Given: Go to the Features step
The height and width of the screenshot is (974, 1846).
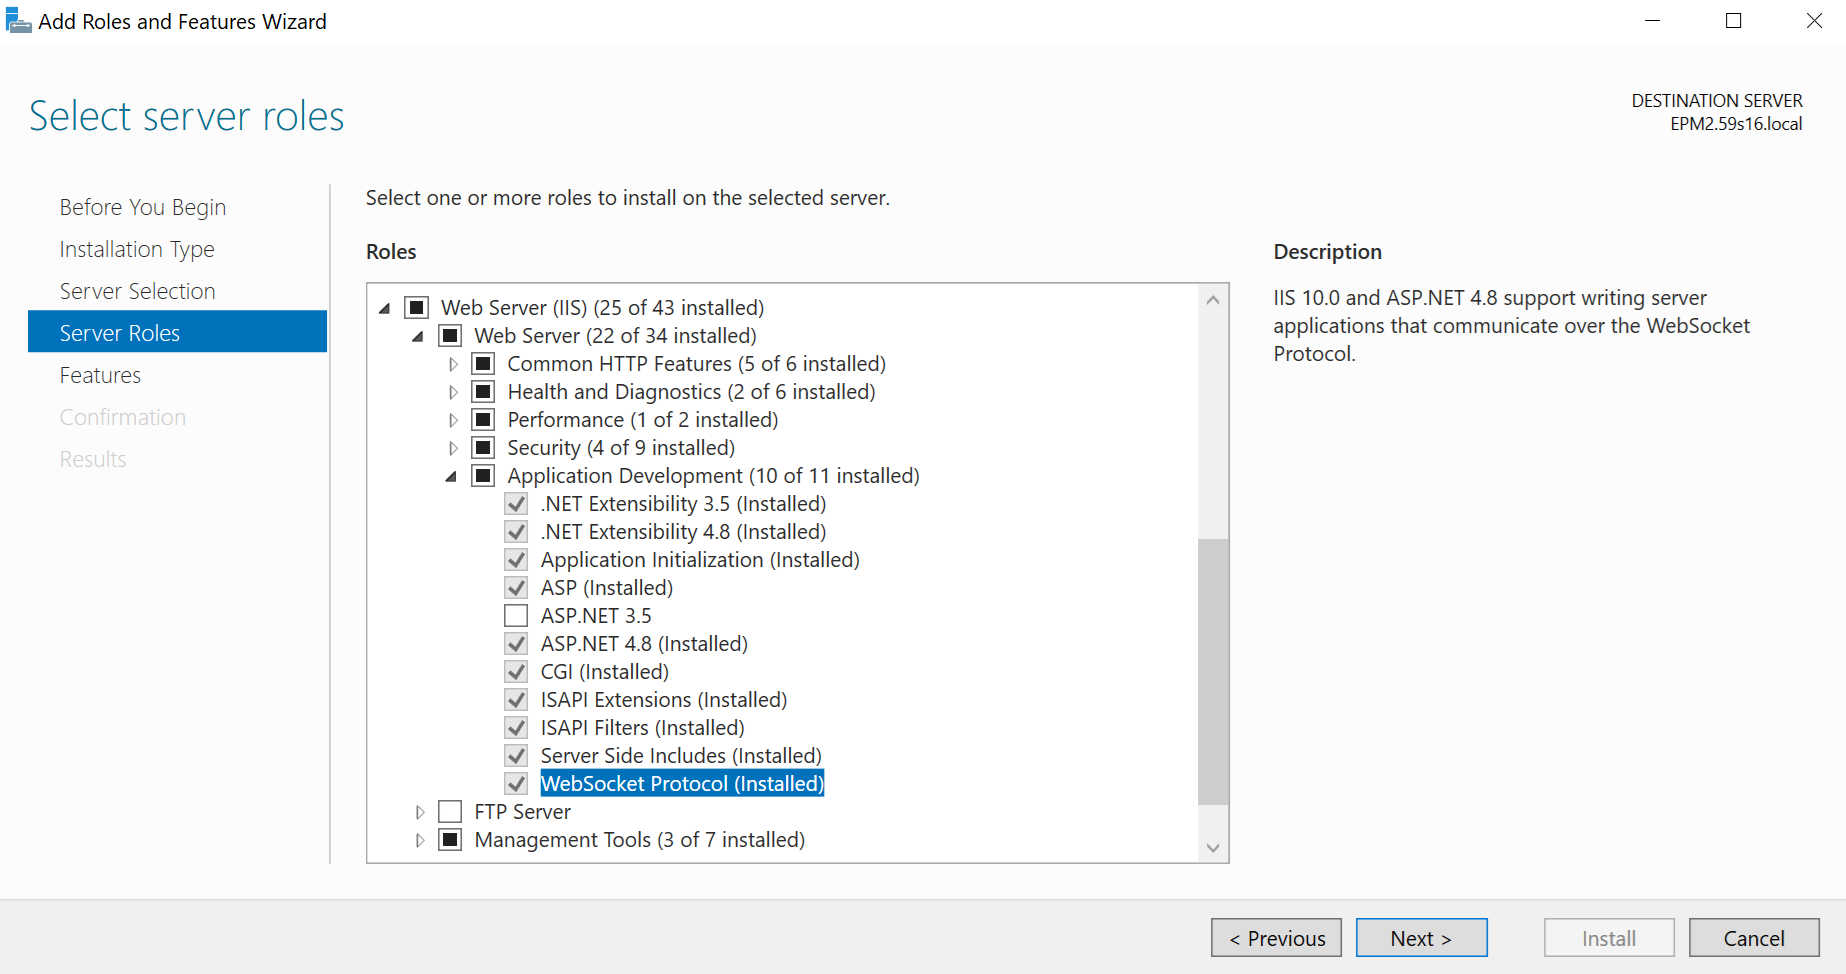Looking at the screenshot, I should pyautogui.click(x=100, y=375).
